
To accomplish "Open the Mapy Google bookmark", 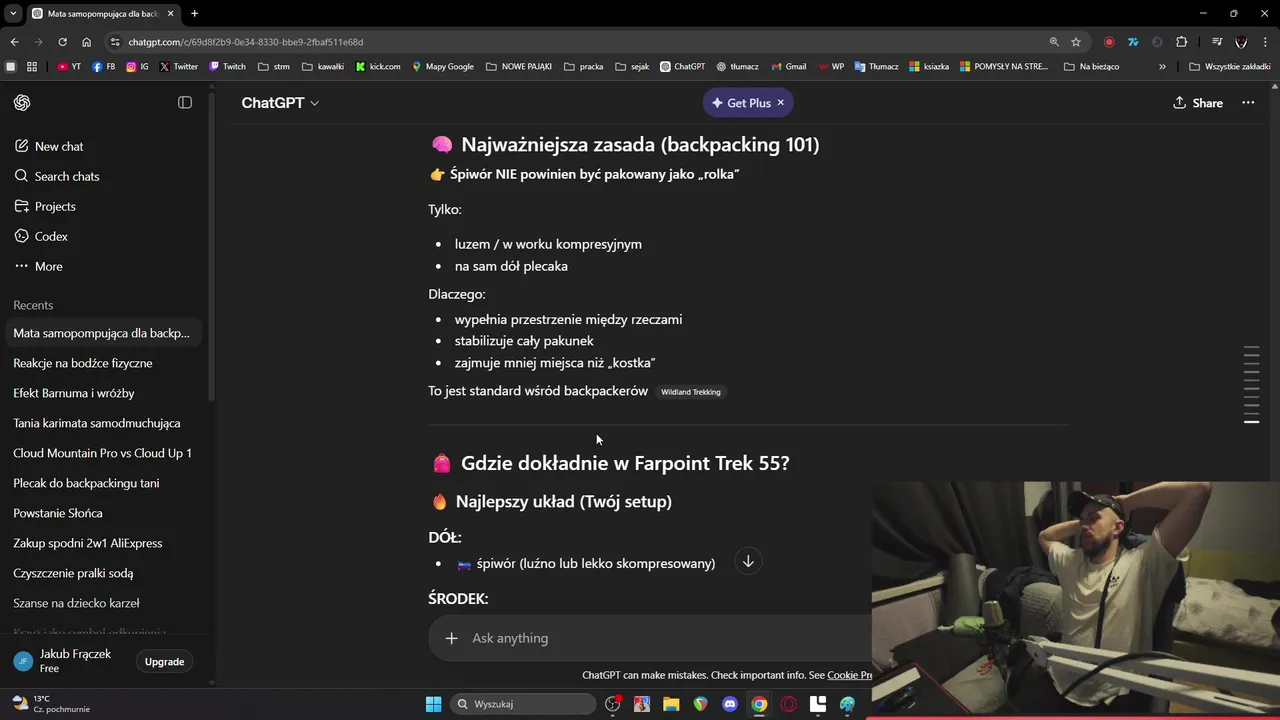I will tap(442, 67).
